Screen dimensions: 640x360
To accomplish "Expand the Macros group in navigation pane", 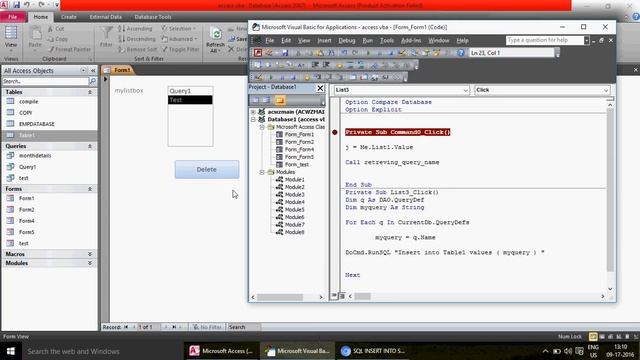I will tap(90, 254).
